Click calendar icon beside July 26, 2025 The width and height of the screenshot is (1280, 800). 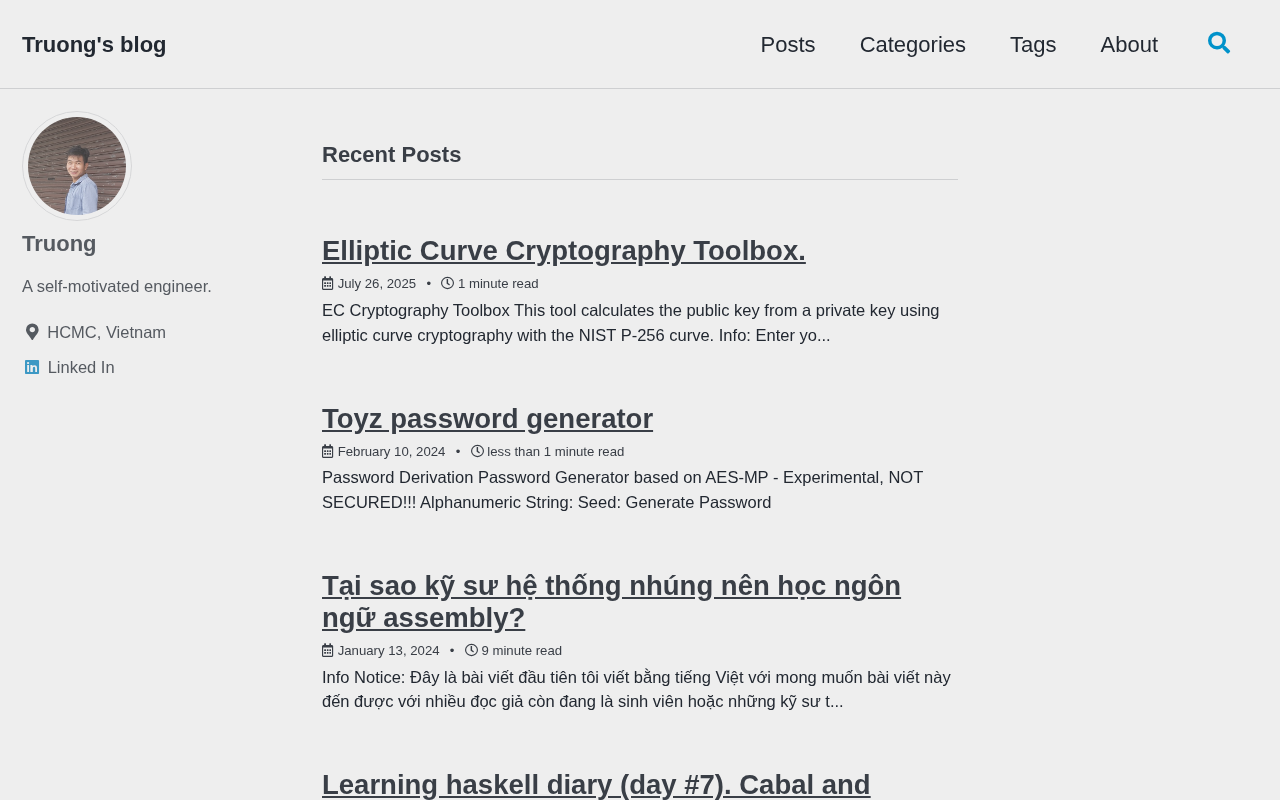click(x=327, y=283)
